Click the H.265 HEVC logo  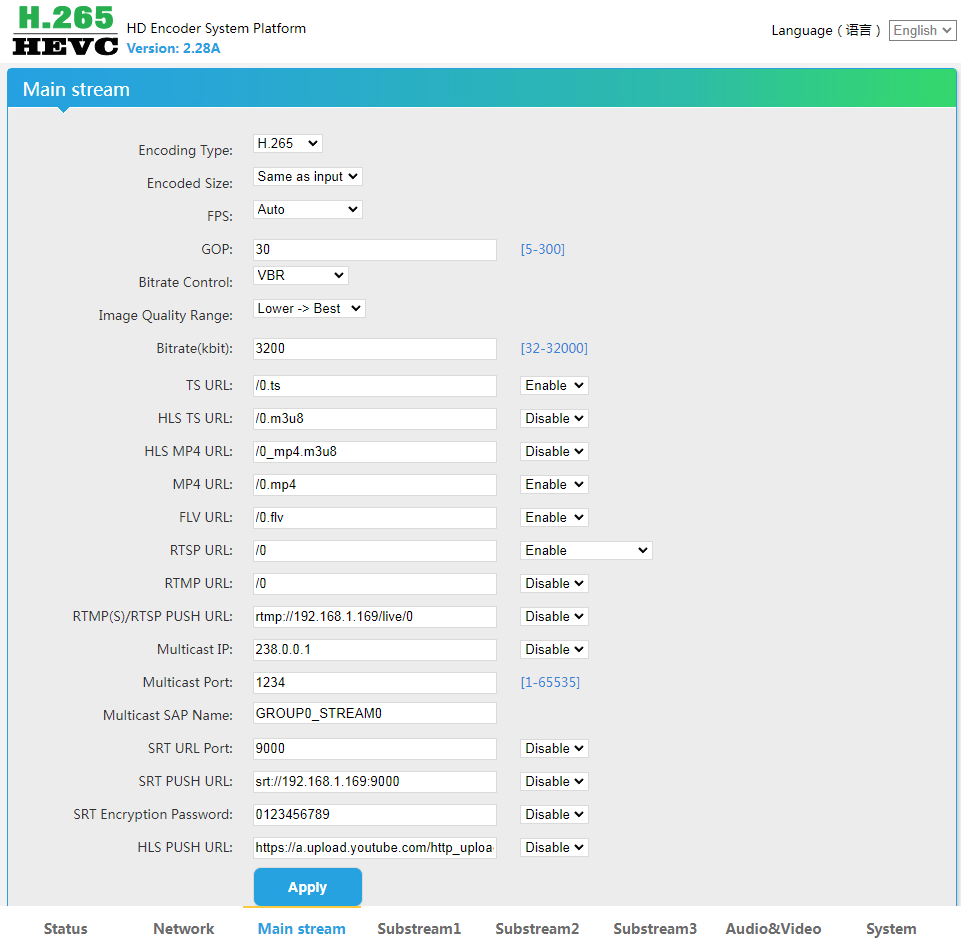[63, 29]
